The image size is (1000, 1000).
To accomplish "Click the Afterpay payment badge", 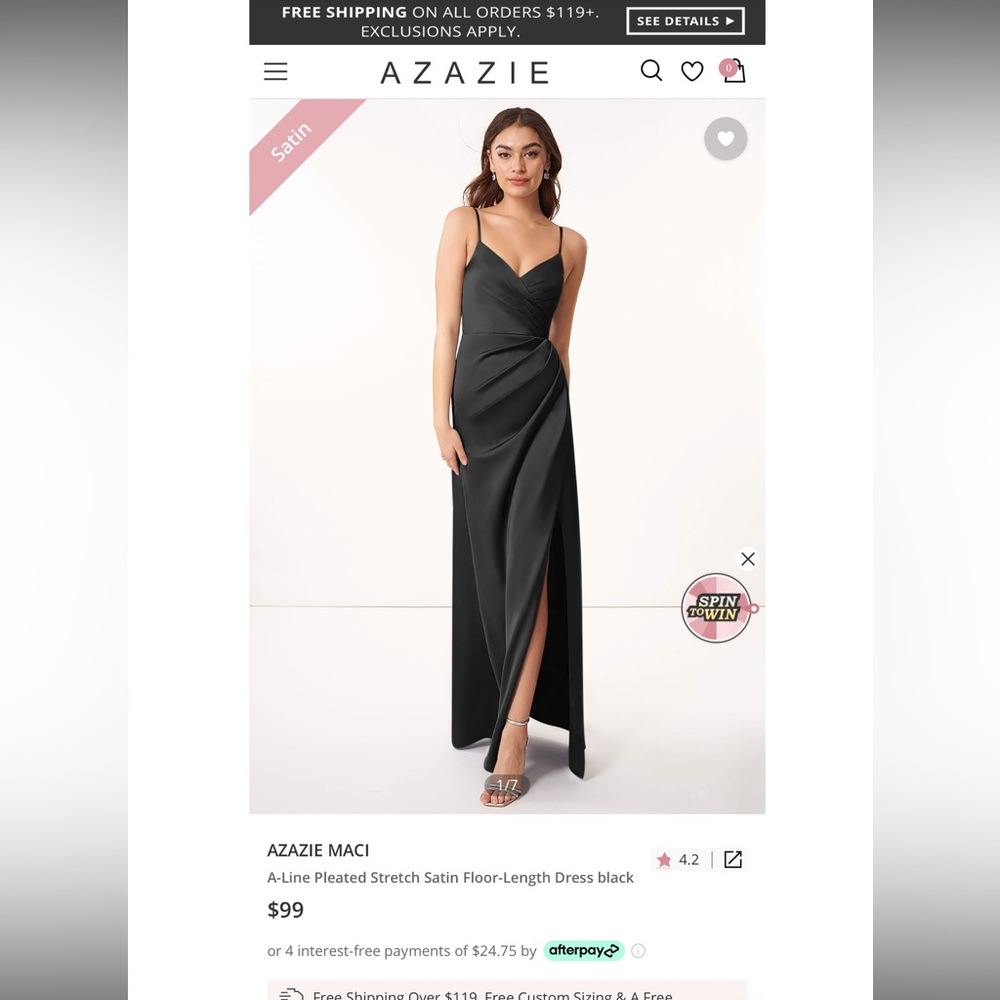I will 583,951.
